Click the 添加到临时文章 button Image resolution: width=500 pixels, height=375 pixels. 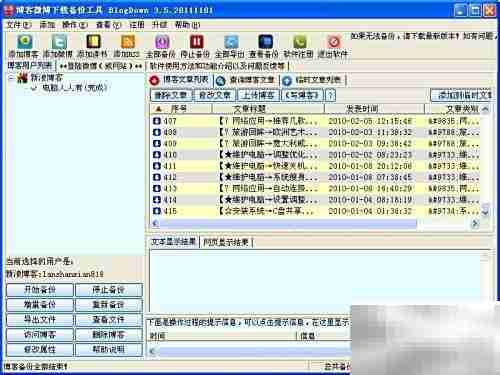[462, 95]
